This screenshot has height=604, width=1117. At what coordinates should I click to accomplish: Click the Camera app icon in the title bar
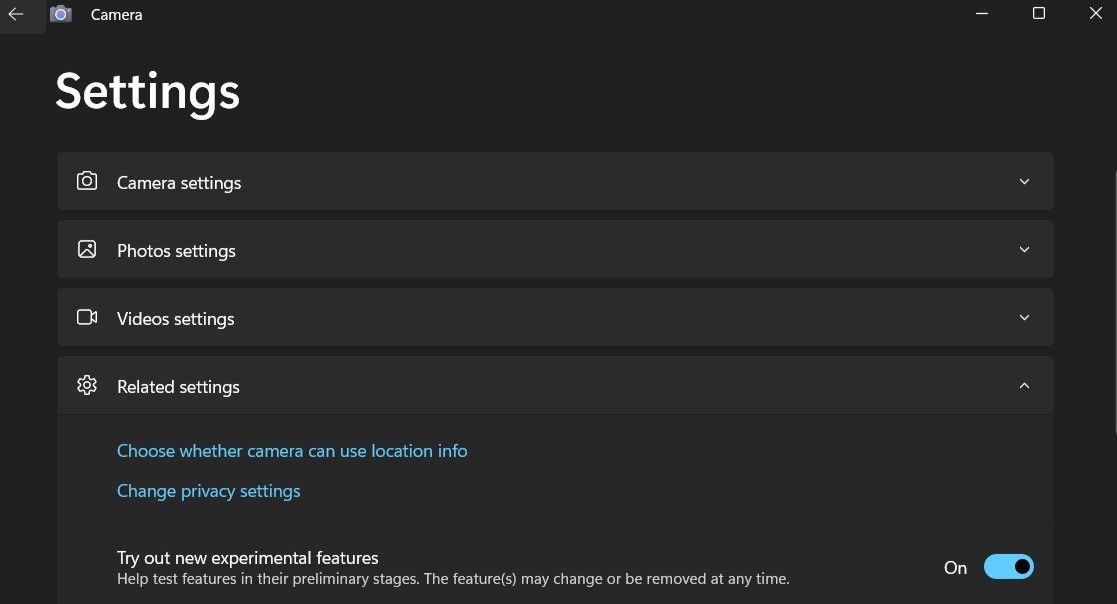[x=61, y=14]
